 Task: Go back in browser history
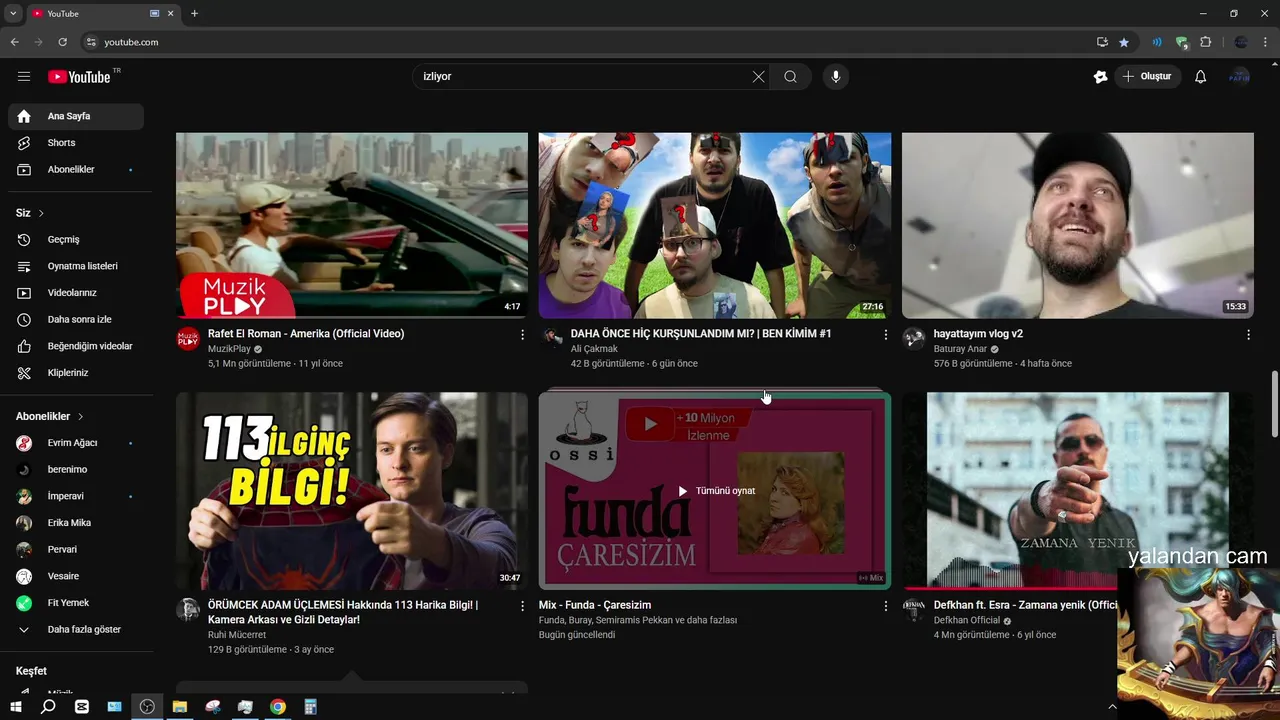(x=14, y=42)
